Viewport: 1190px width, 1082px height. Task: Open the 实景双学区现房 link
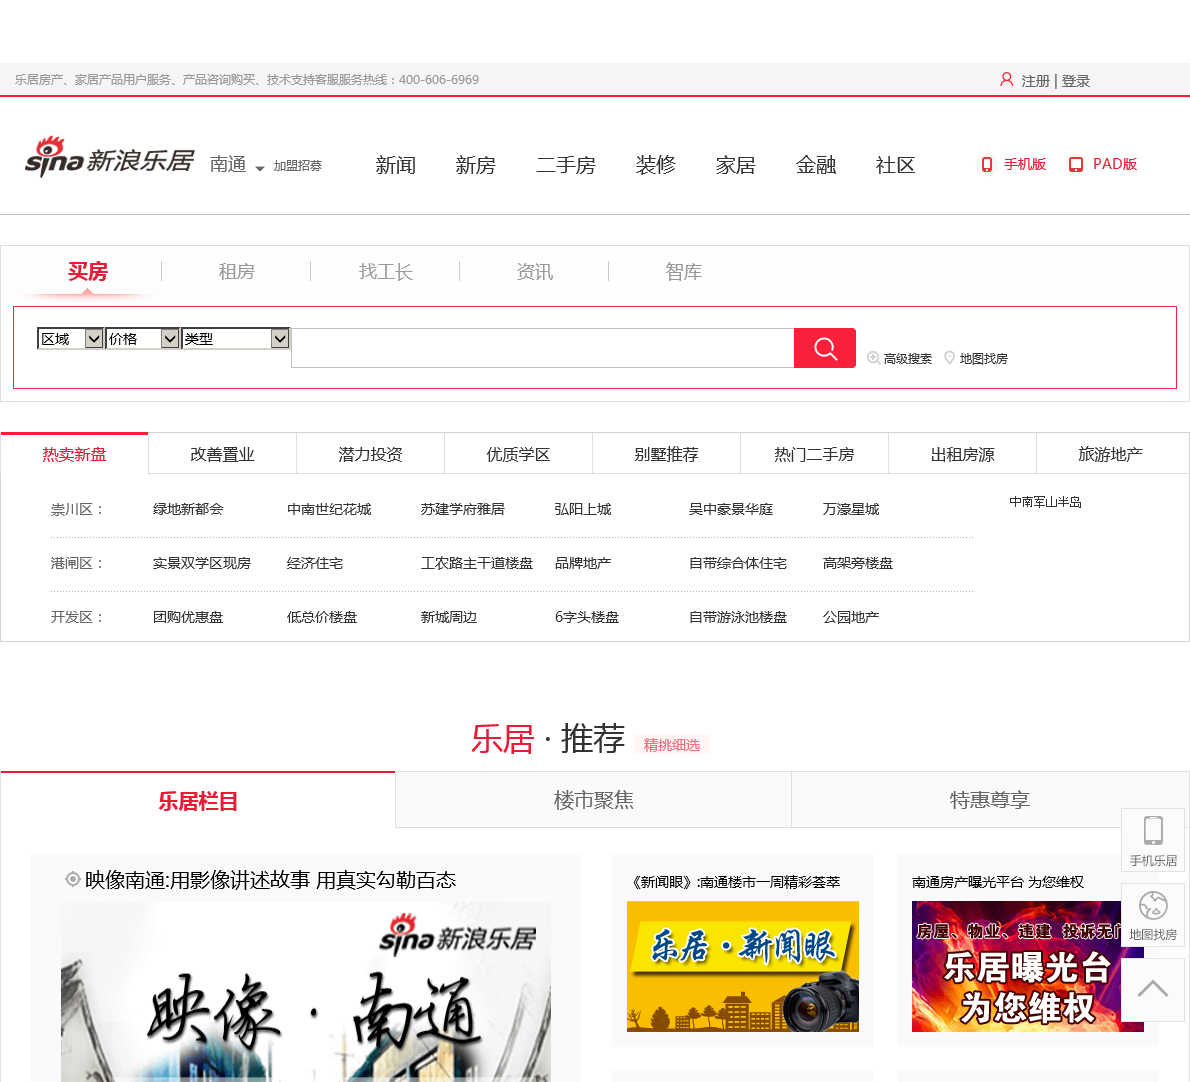click(202, 563)
